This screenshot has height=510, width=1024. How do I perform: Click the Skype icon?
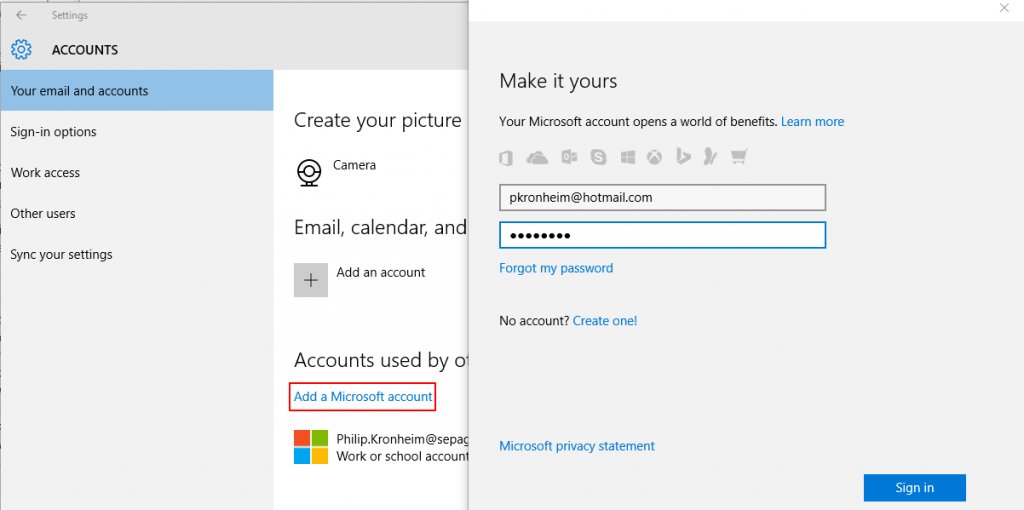(598, 157)
